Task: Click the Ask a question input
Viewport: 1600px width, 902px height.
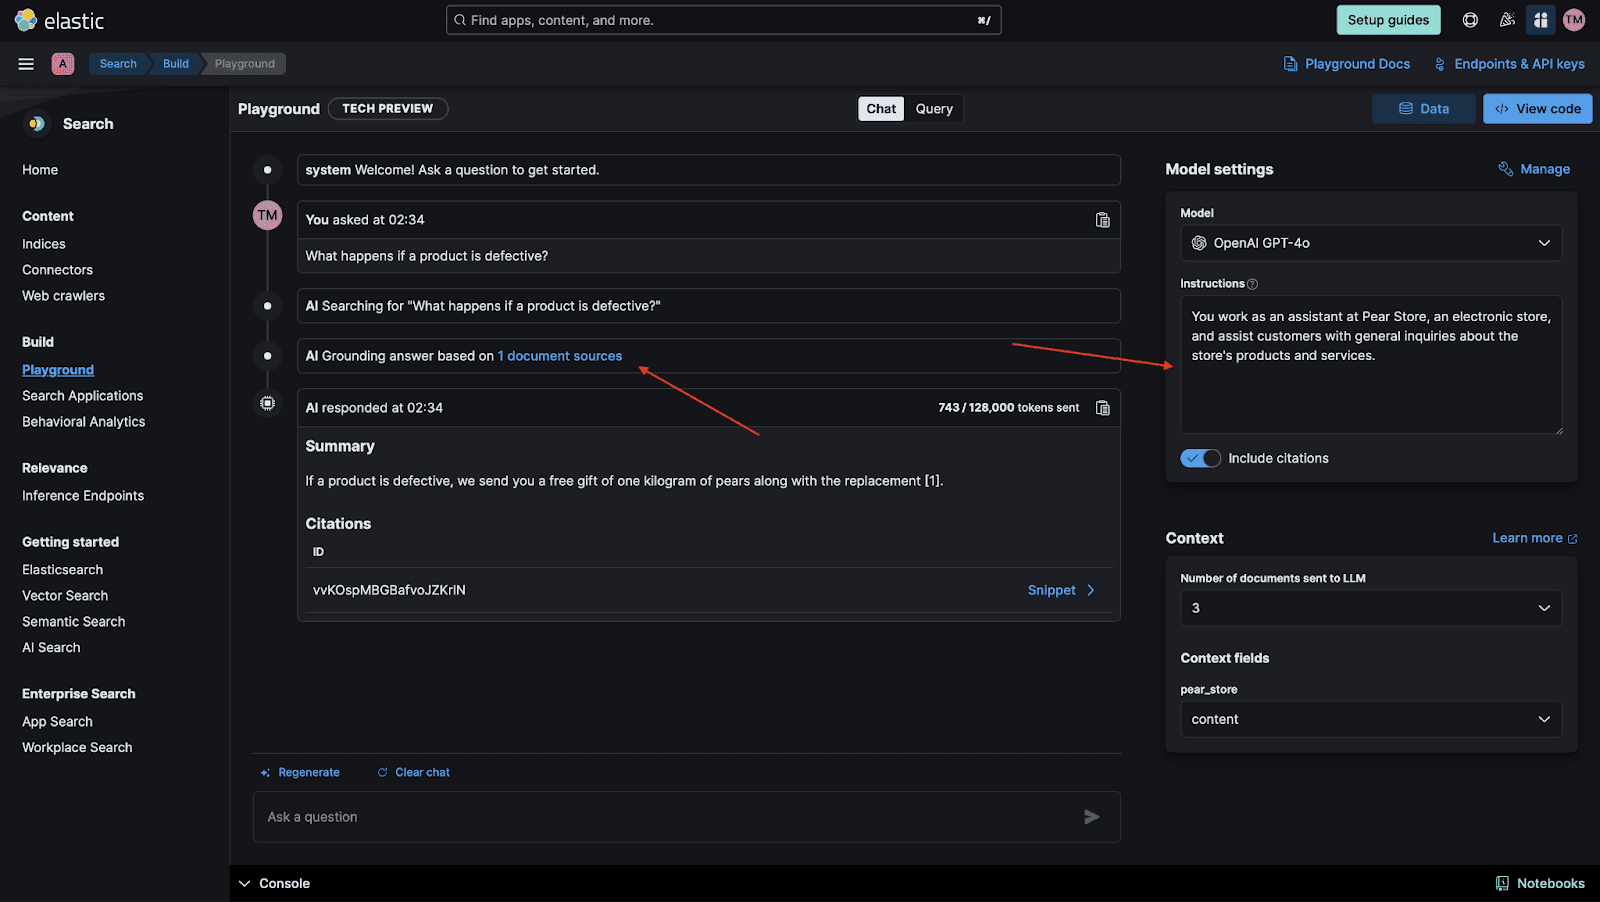Action: pyautogui.click(x=660, y=817)
